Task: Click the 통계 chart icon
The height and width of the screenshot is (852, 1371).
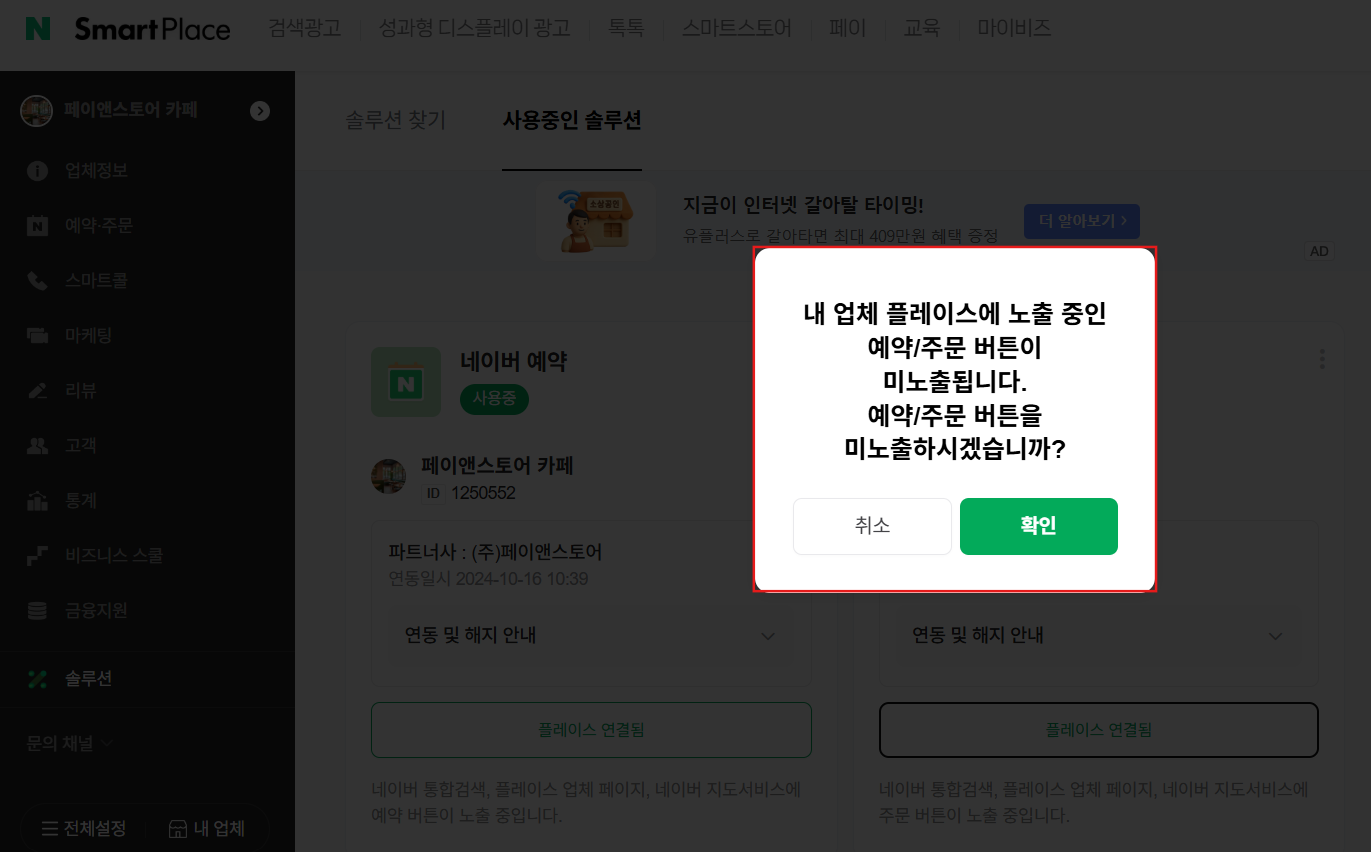Action: click(37, 501)
